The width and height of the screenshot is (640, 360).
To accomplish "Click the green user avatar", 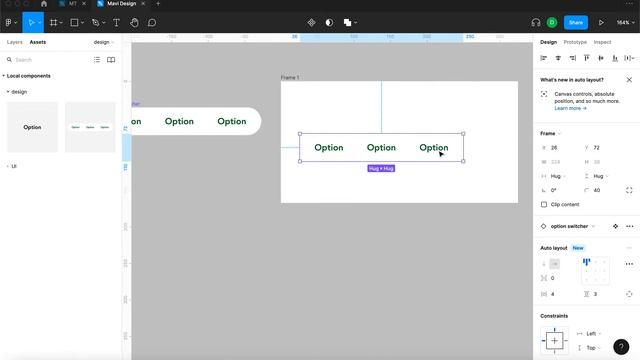I will 552,23.
